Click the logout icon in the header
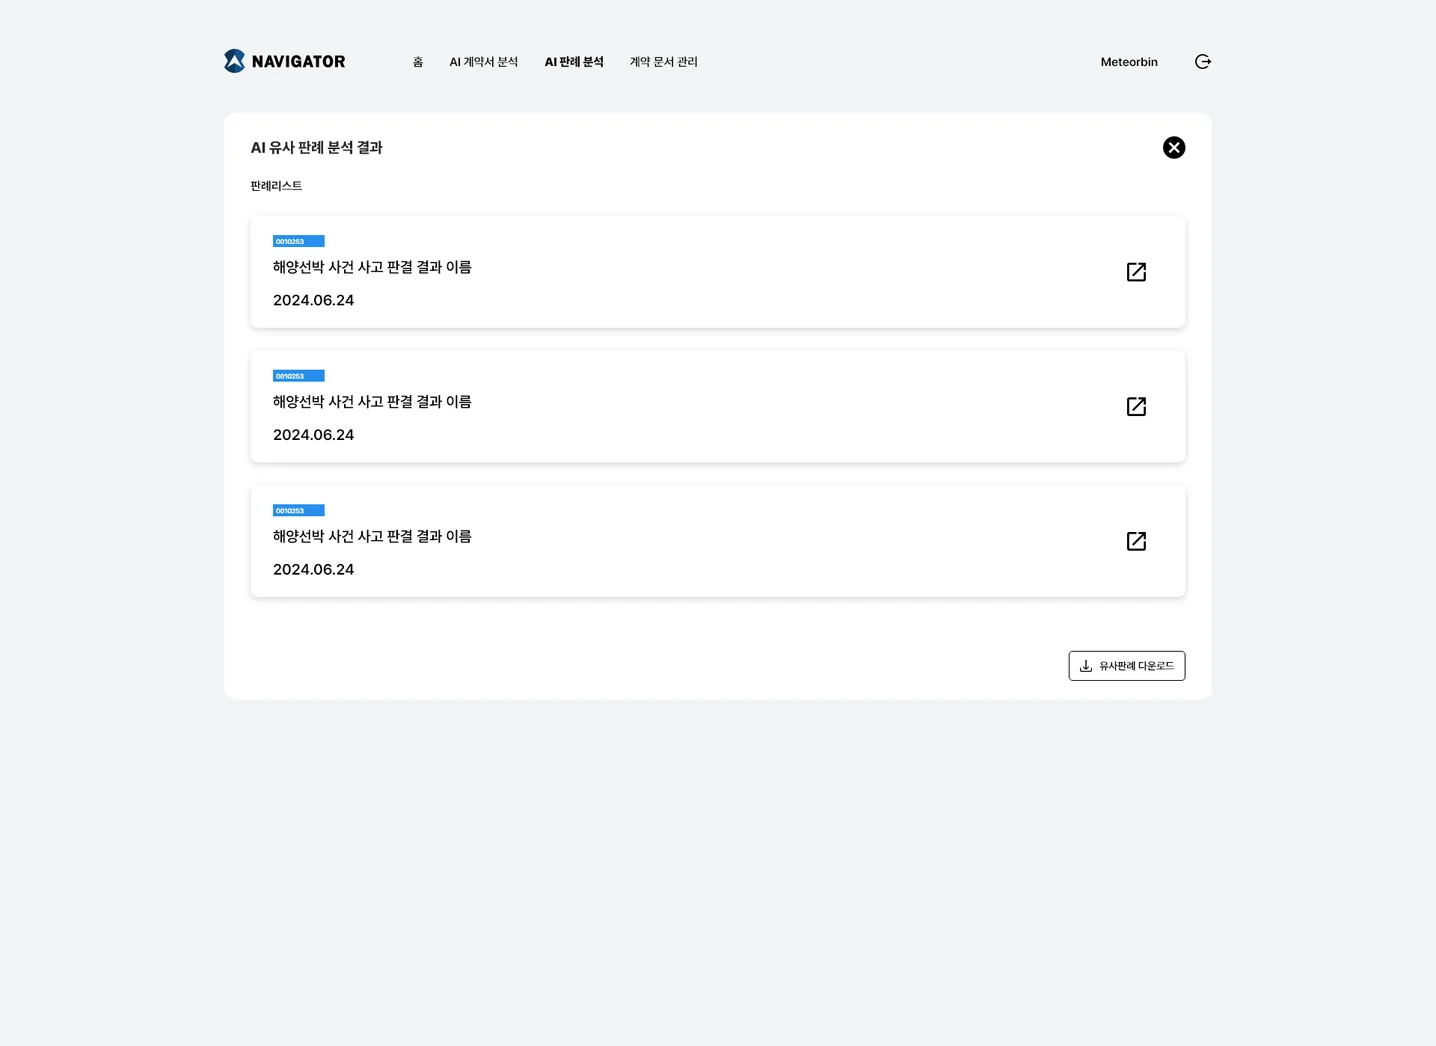 pyautogui.click(x=1203, y=62)
